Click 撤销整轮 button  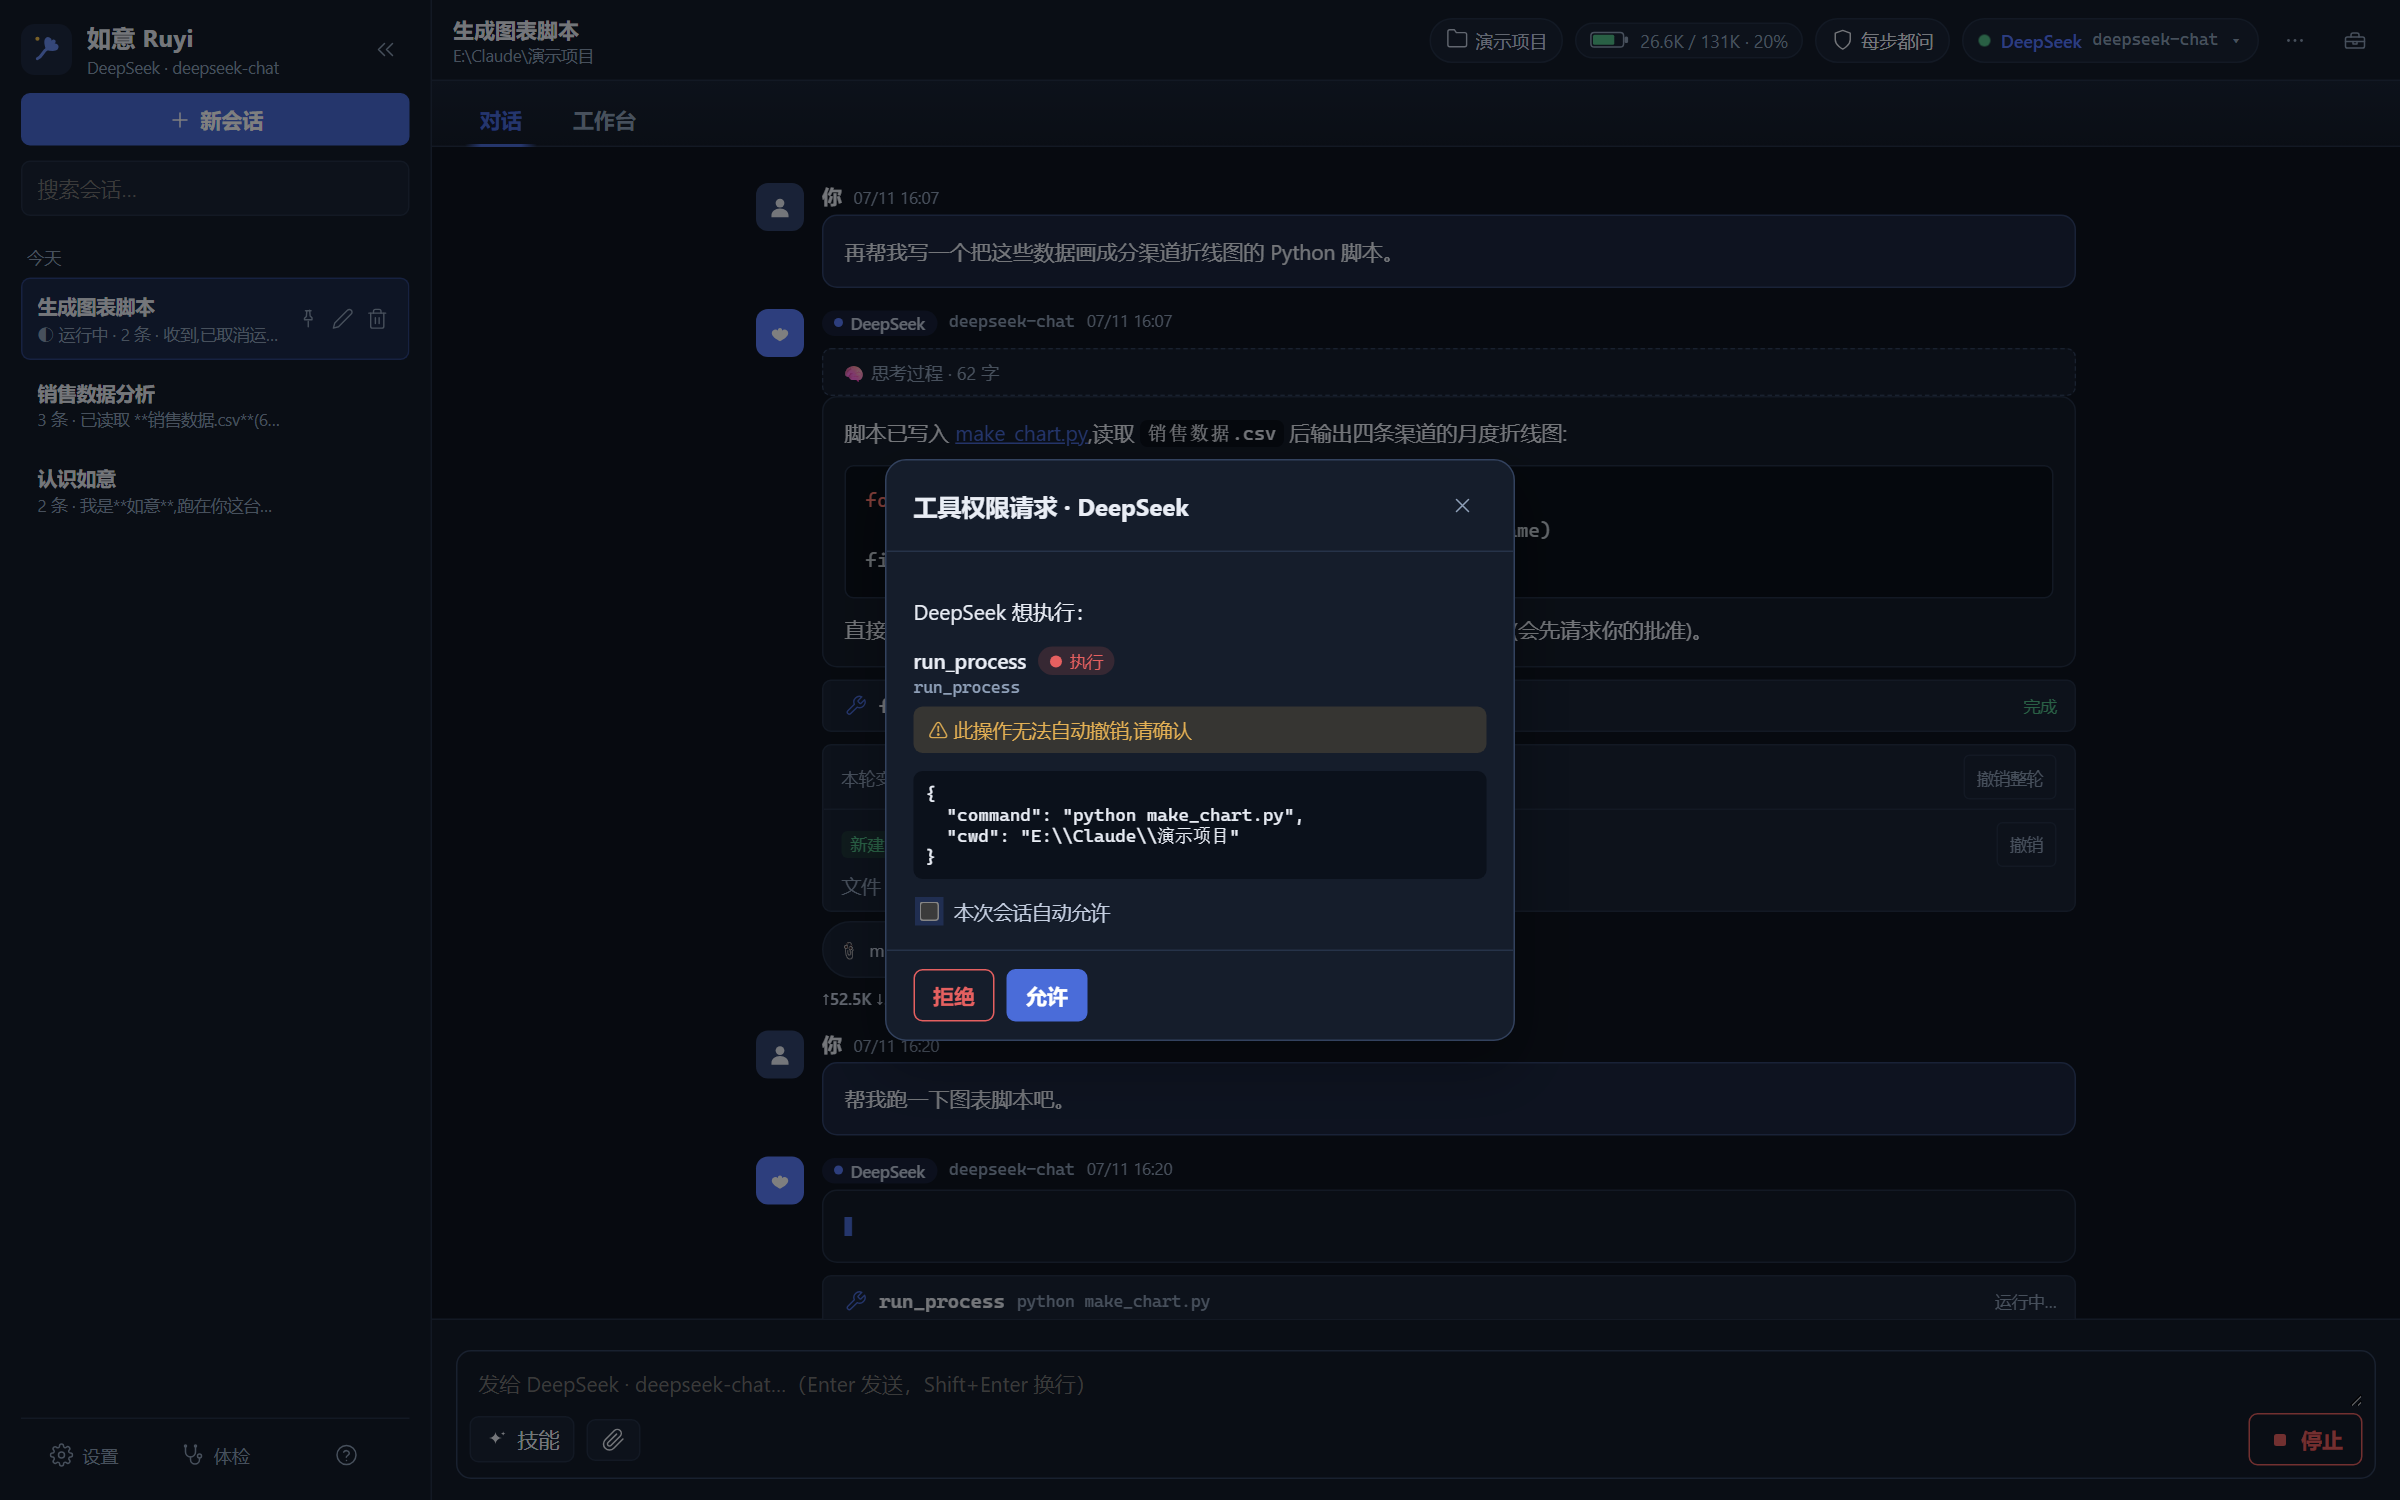click(x=2009, y=779)
